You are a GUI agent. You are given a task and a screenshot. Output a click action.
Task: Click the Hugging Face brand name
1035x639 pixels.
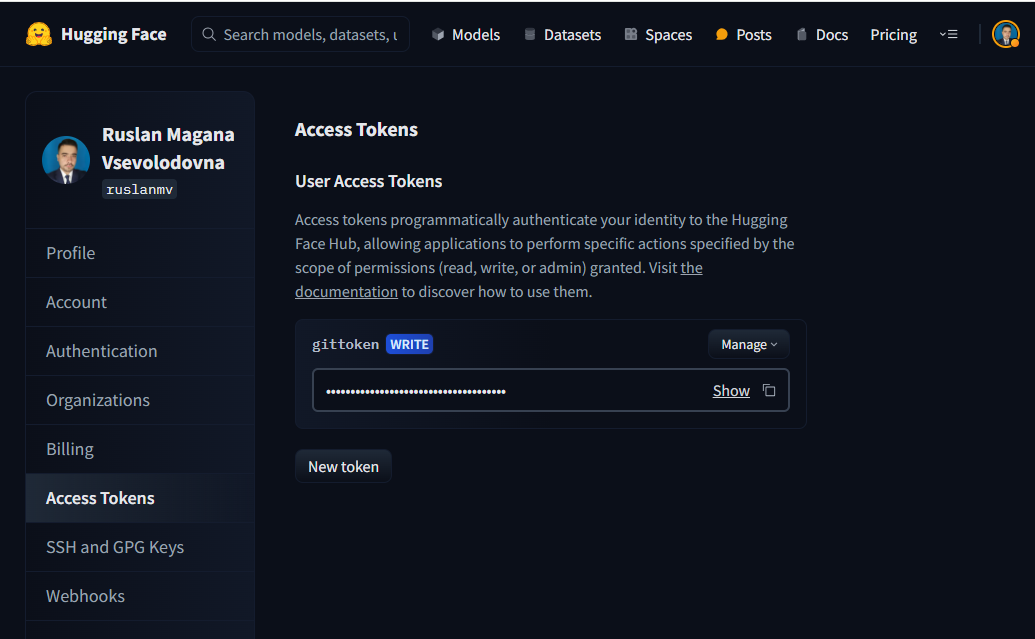pos(114,34)
